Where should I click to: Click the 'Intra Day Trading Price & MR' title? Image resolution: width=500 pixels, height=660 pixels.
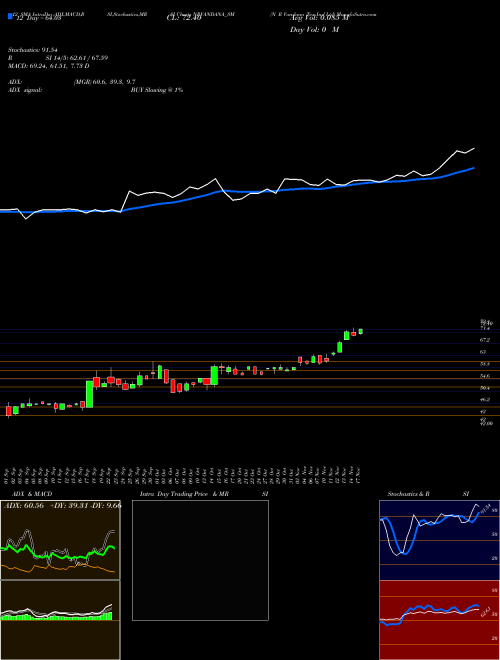click(x=184, y=494)
